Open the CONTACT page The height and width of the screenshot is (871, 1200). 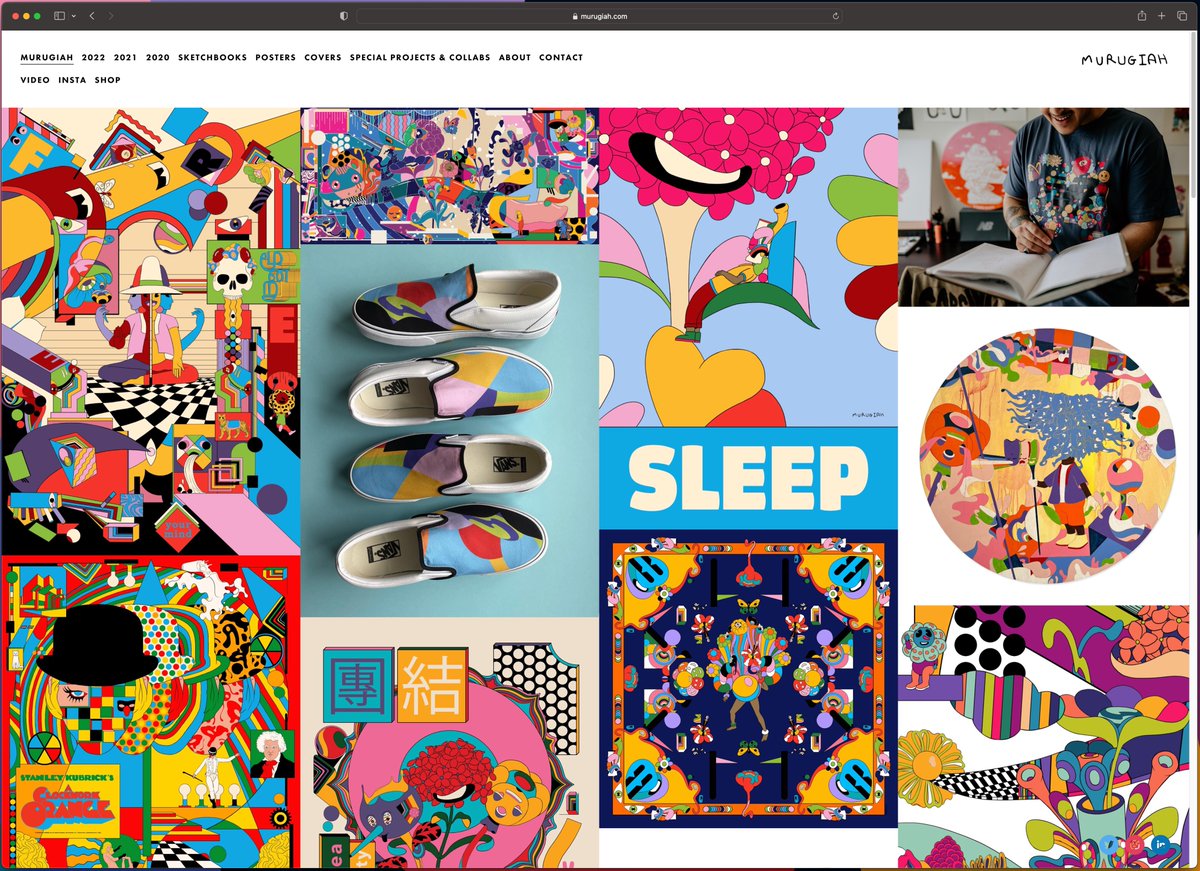click(x=561, y=57)
